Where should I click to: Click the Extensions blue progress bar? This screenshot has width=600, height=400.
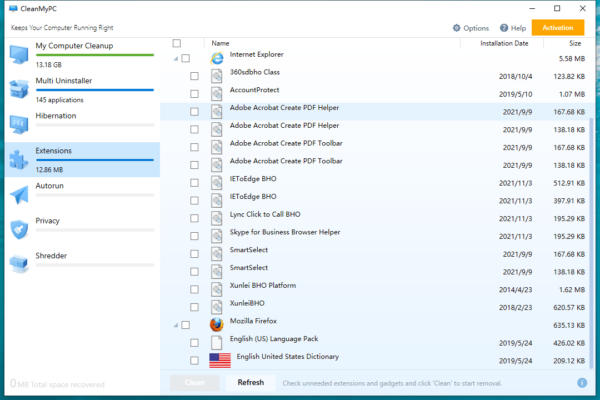(95, 160)
